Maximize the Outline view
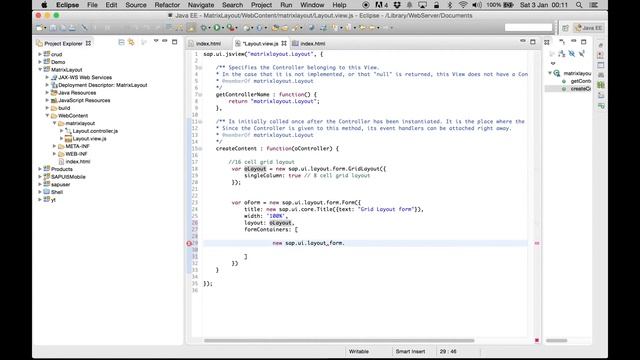The width and height of the screenshot is (640, 360). coord(584,42)
